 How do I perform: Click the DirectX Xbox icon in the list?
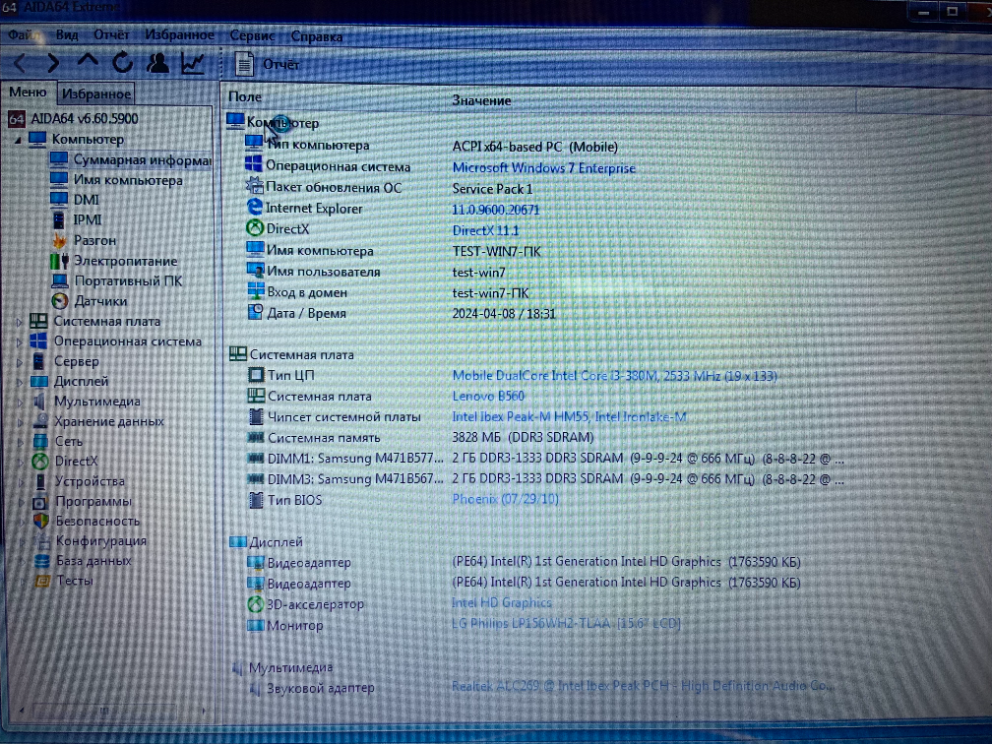pyautogui.click(x=255, y=228)
